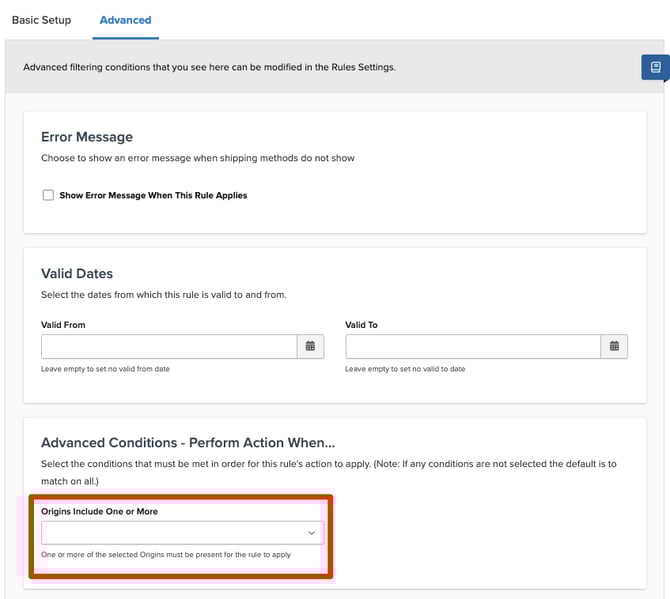Viewport: 670px width, 599px height.
Task: Enable Show Error Message When This Rule Applies checkbox
Action: click(x=48, y=195)
